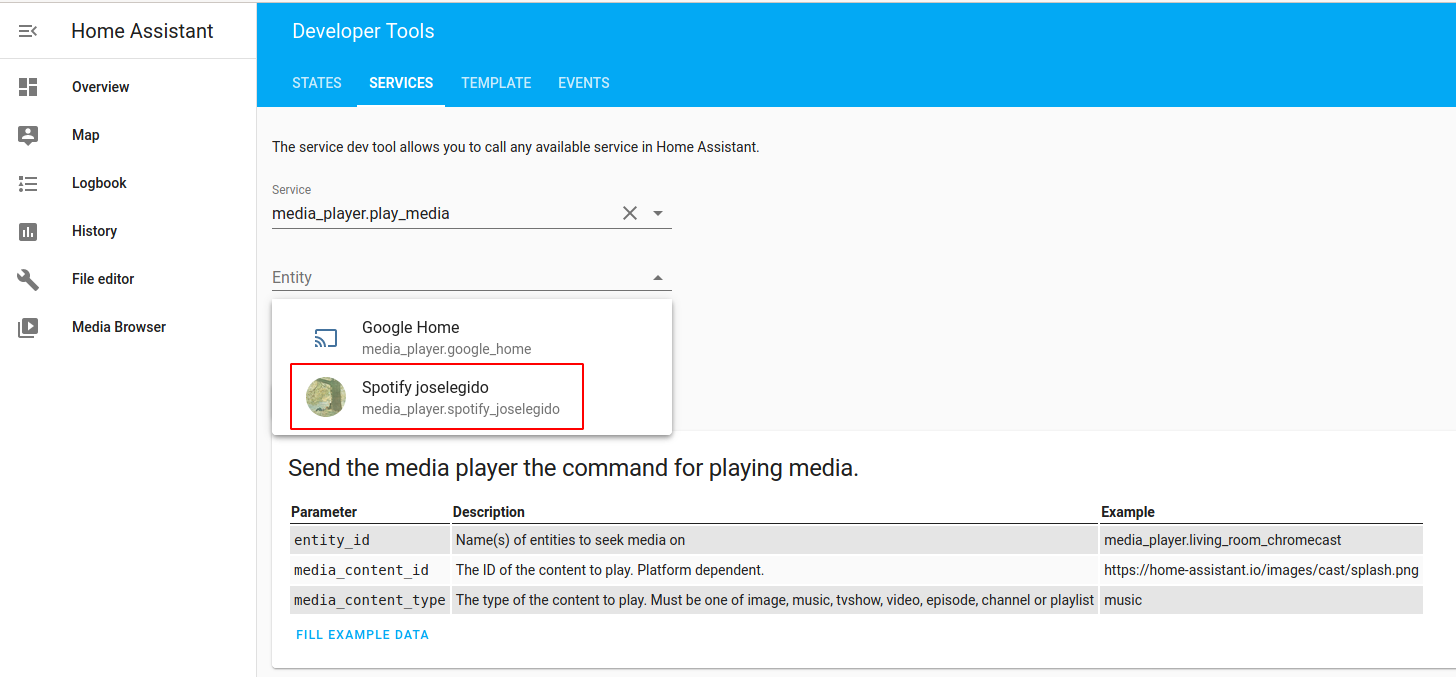
Task: Click the Spotify joselegido avatar thumbnail
Action: 326,397
